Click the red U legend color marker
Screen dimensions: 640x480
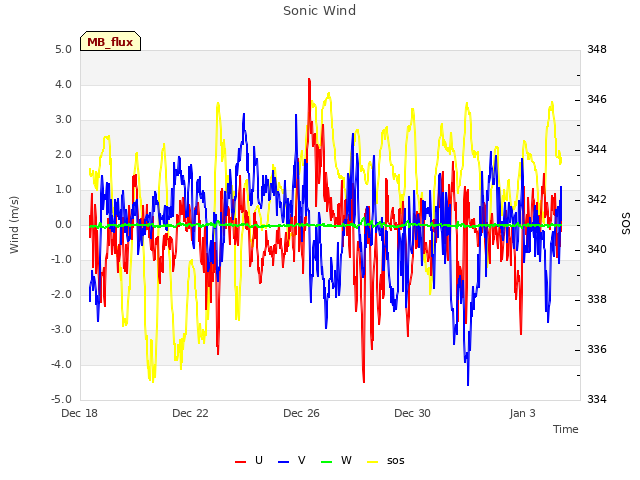tap(240, 462)
